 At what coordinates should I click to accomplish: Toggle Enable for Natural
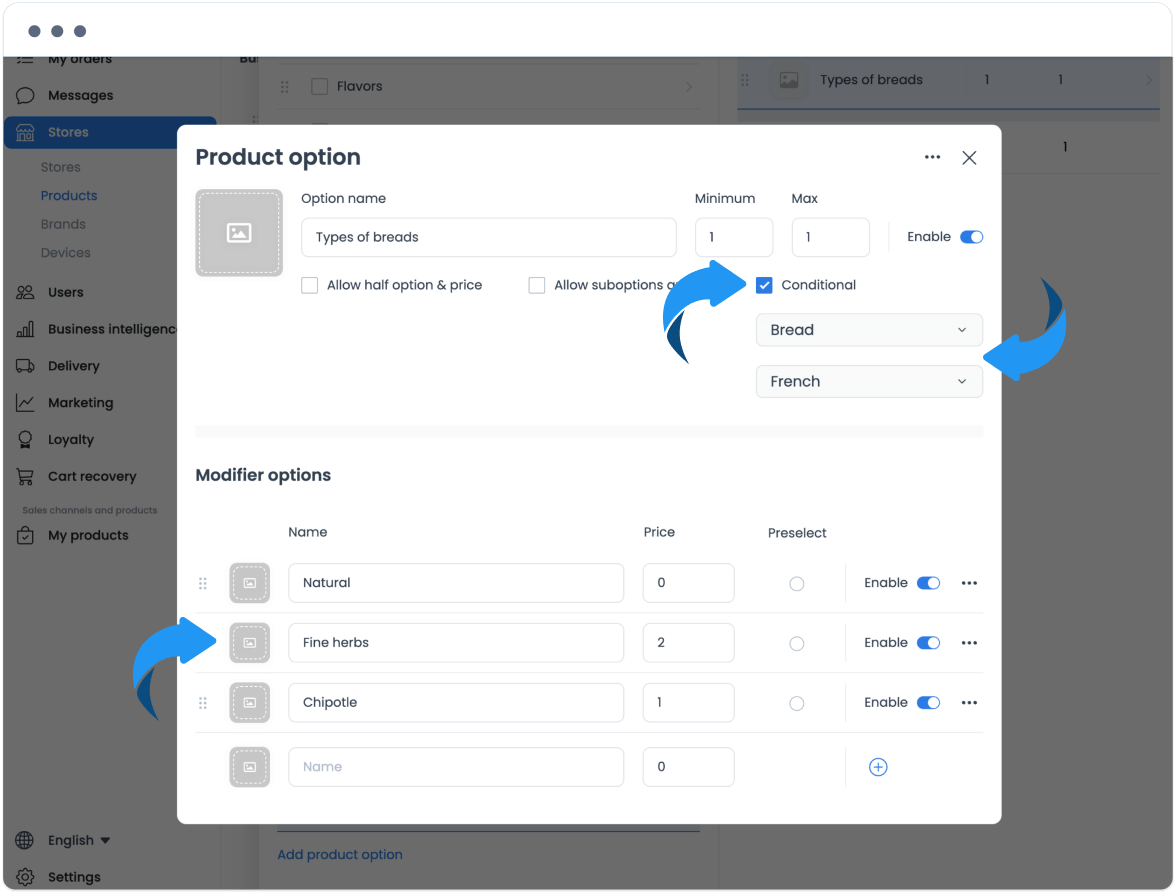(928, 583)
